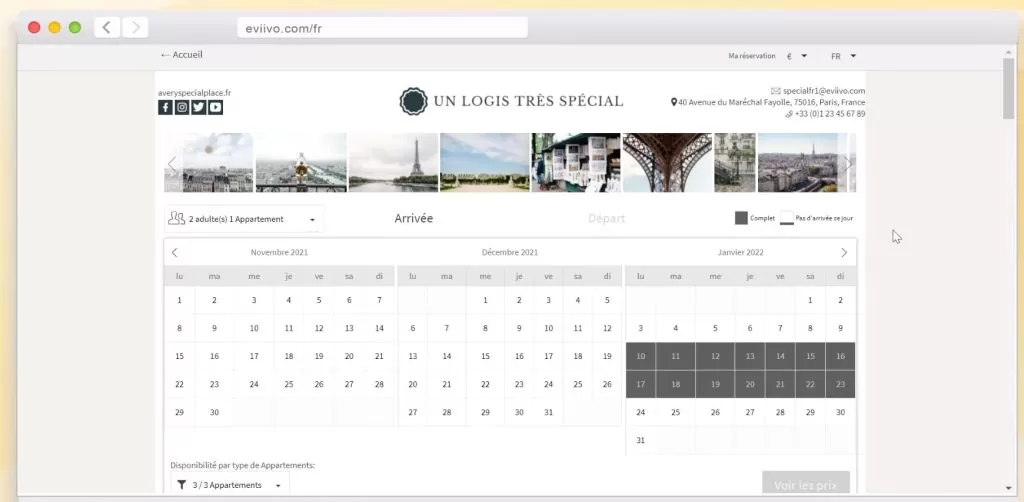Click the envelope icon beside email address
Screen dimensions: 1024x502
point(776,91)
